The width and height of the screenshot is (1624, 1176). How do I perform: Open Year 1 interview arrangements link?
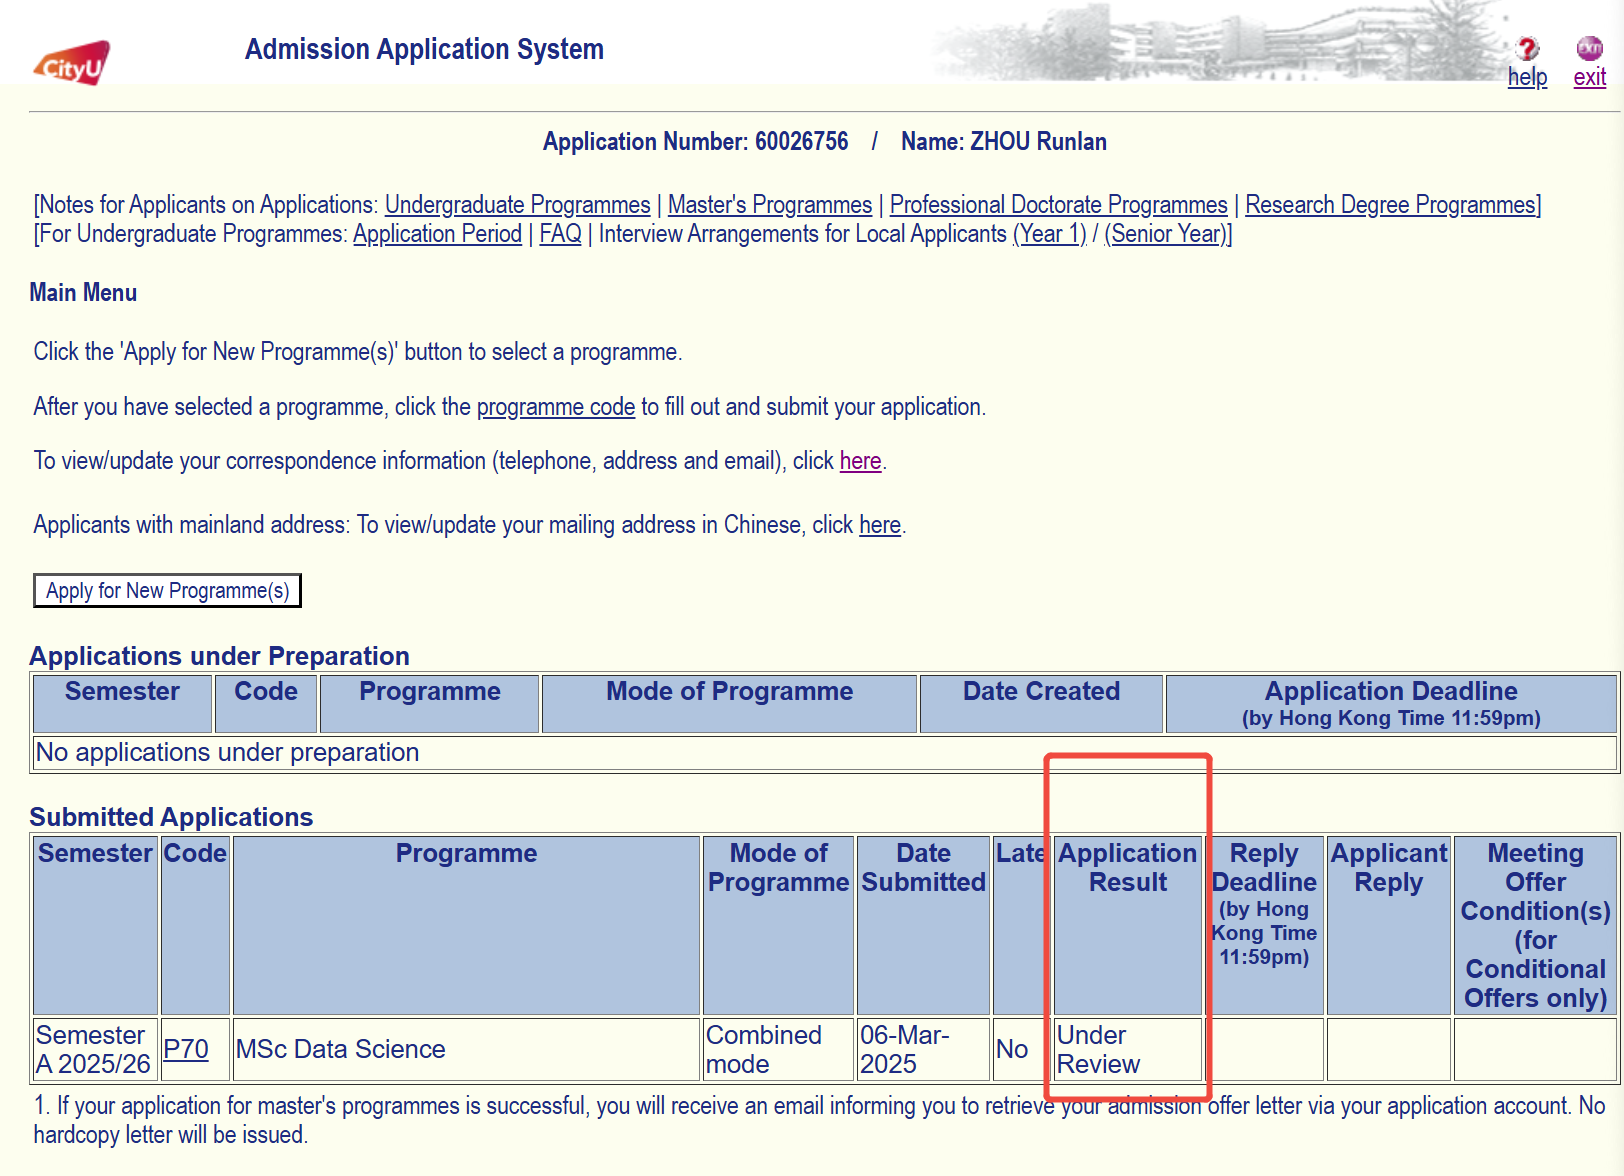[x=1049, y=234]
